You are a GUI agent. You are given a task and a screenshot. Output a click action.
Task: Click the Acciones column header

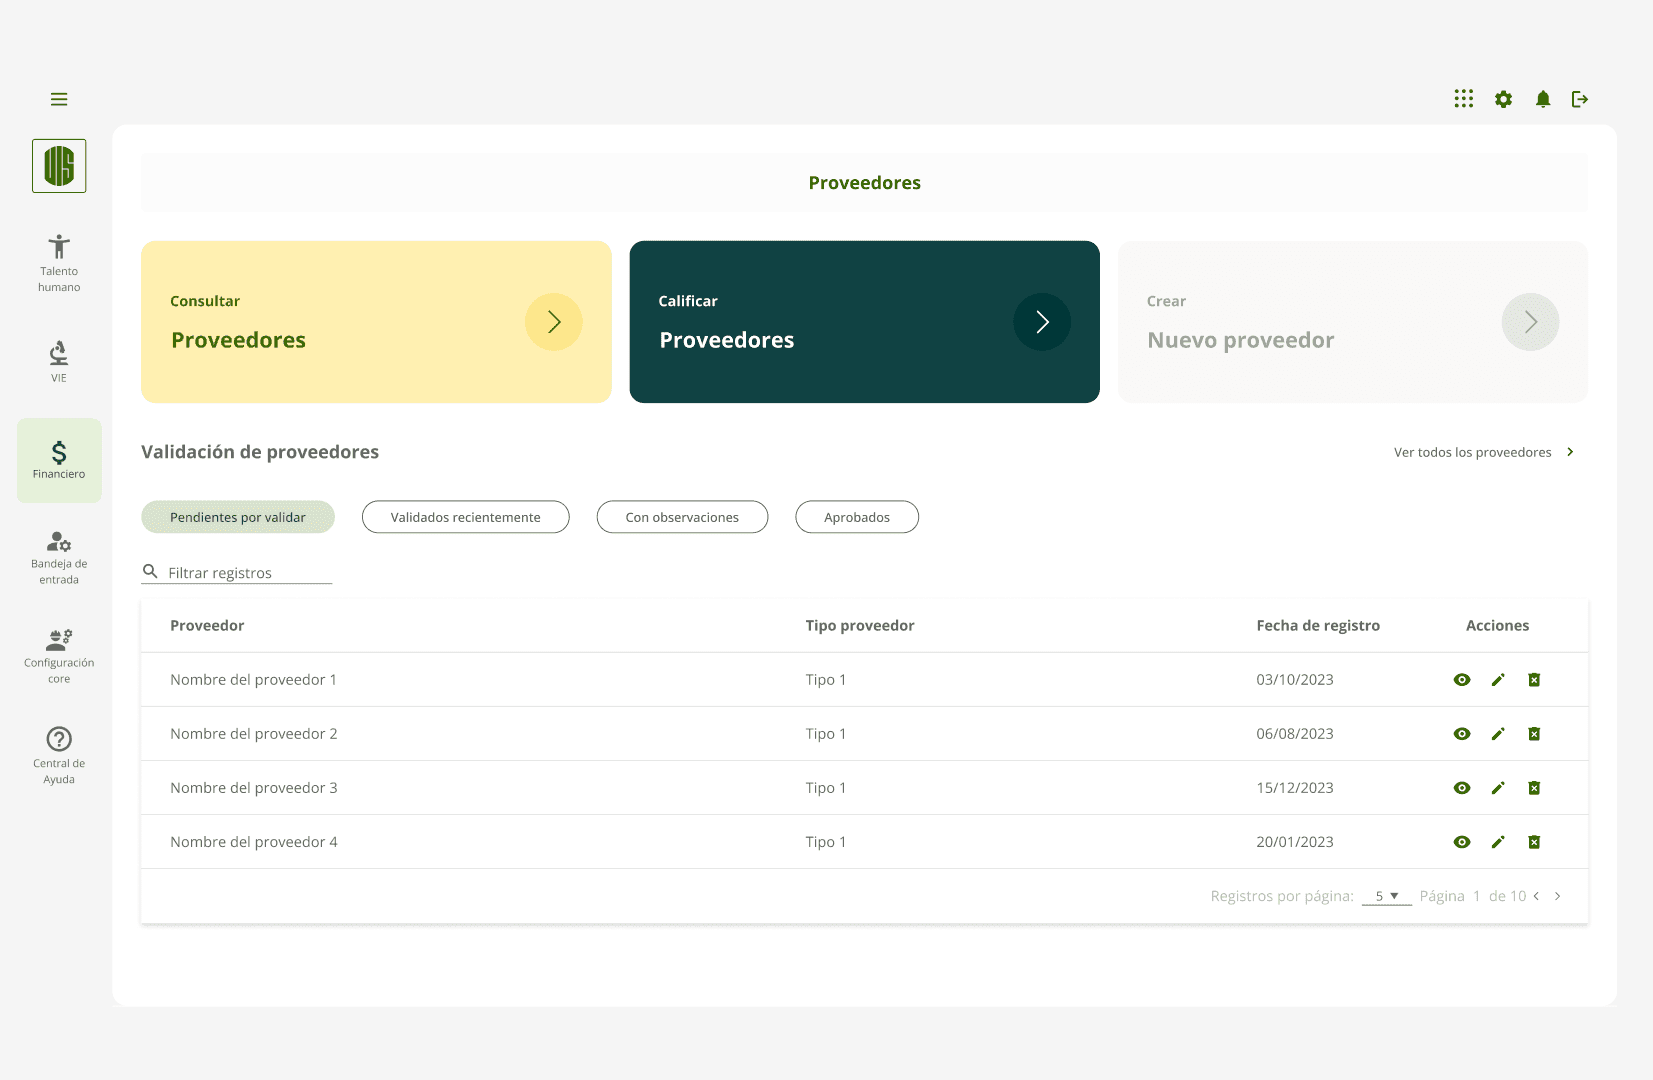[1498, 626]
